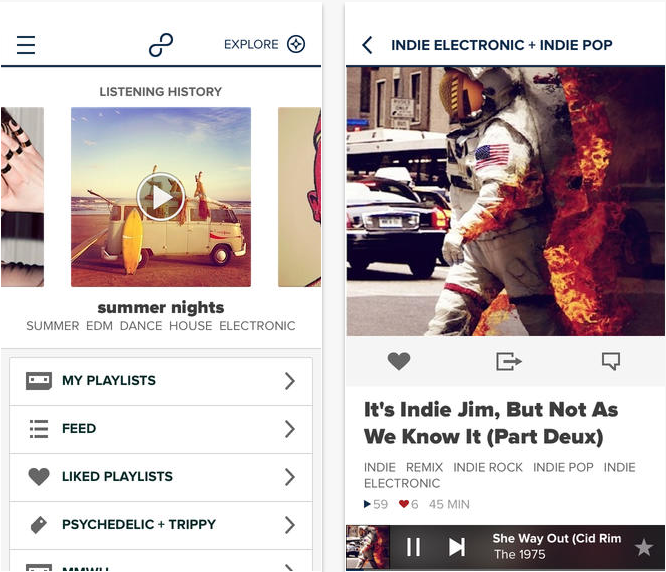Image resolution: width=666 pixels, height=572 pixels.
Task: Share the playlist with the export icon
Action: 509,361
